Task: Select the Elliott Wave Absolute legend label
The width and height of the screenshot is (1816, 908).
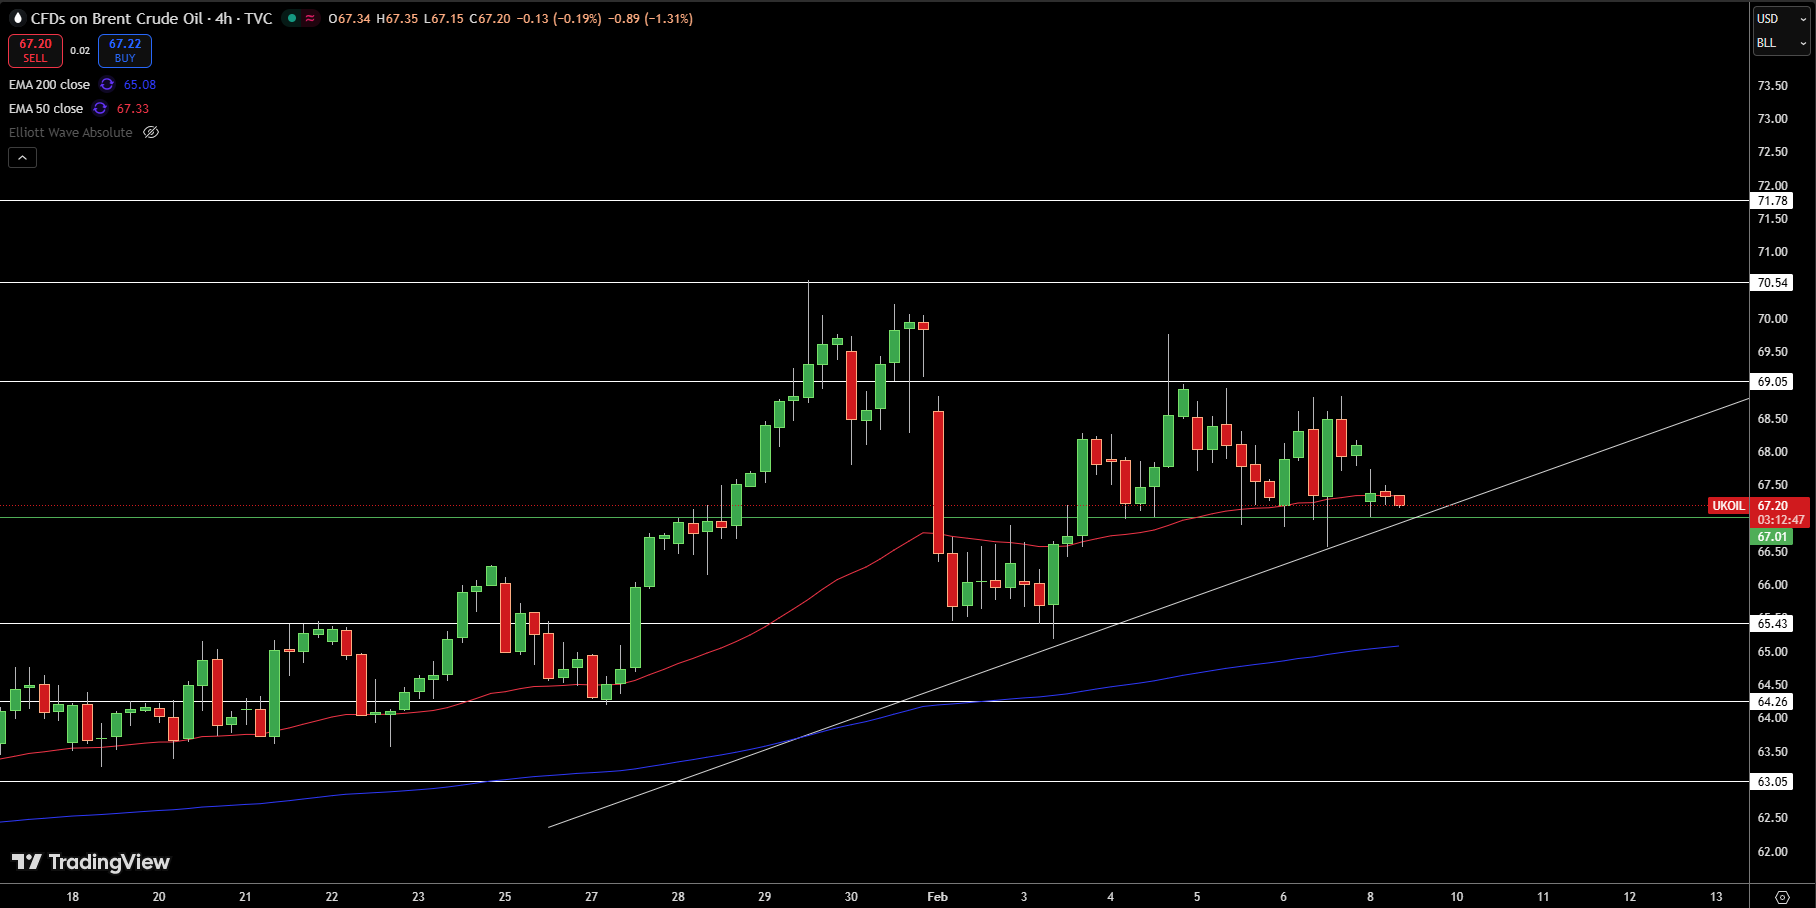Action: click(71, 133)
